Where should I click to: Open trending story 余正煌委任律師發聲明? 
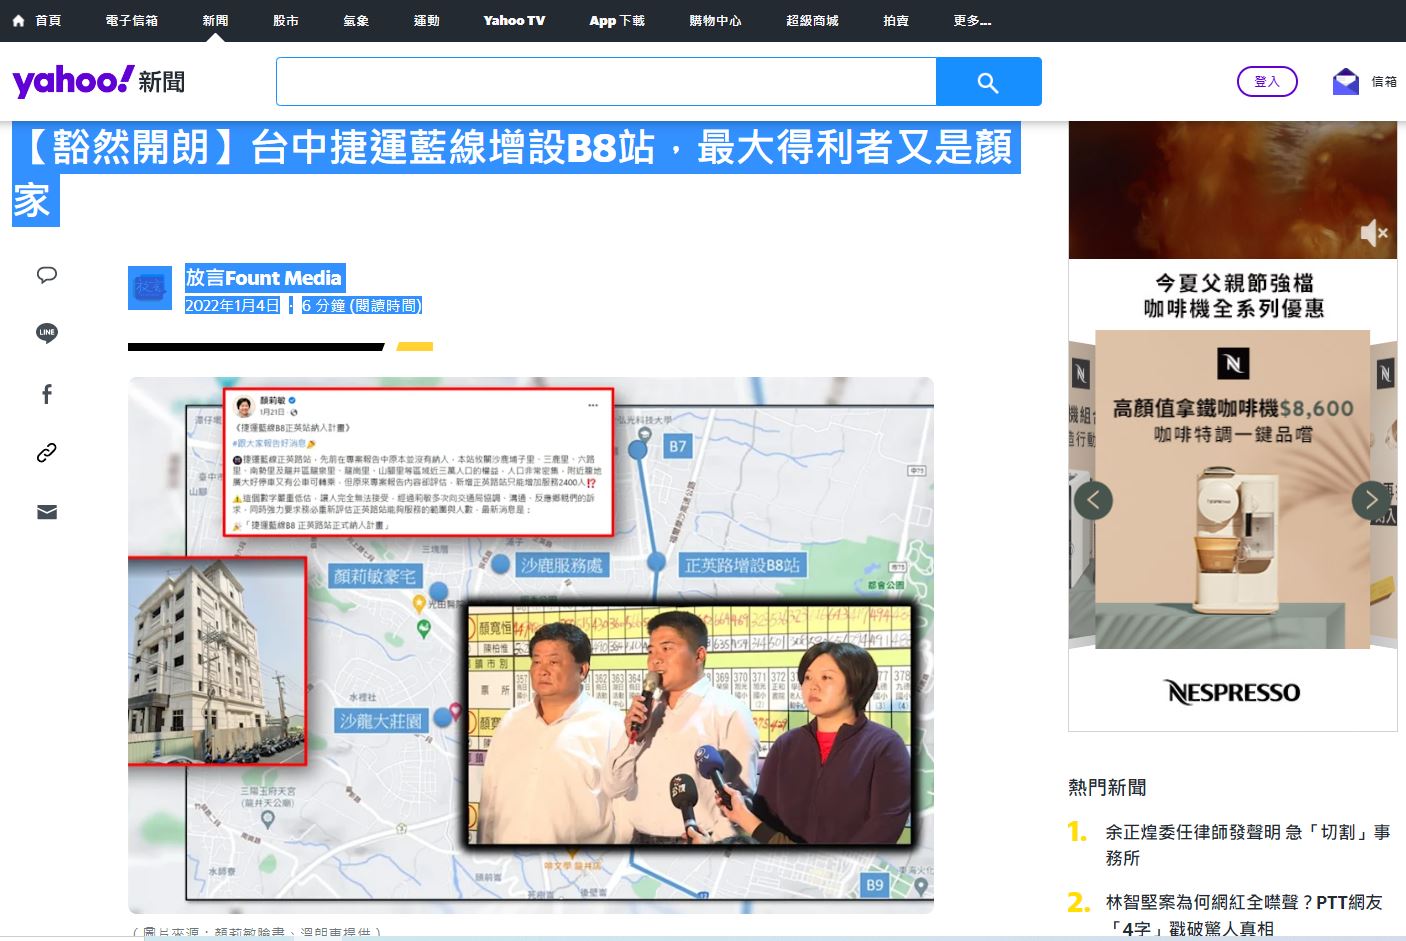click(1248, 845)
